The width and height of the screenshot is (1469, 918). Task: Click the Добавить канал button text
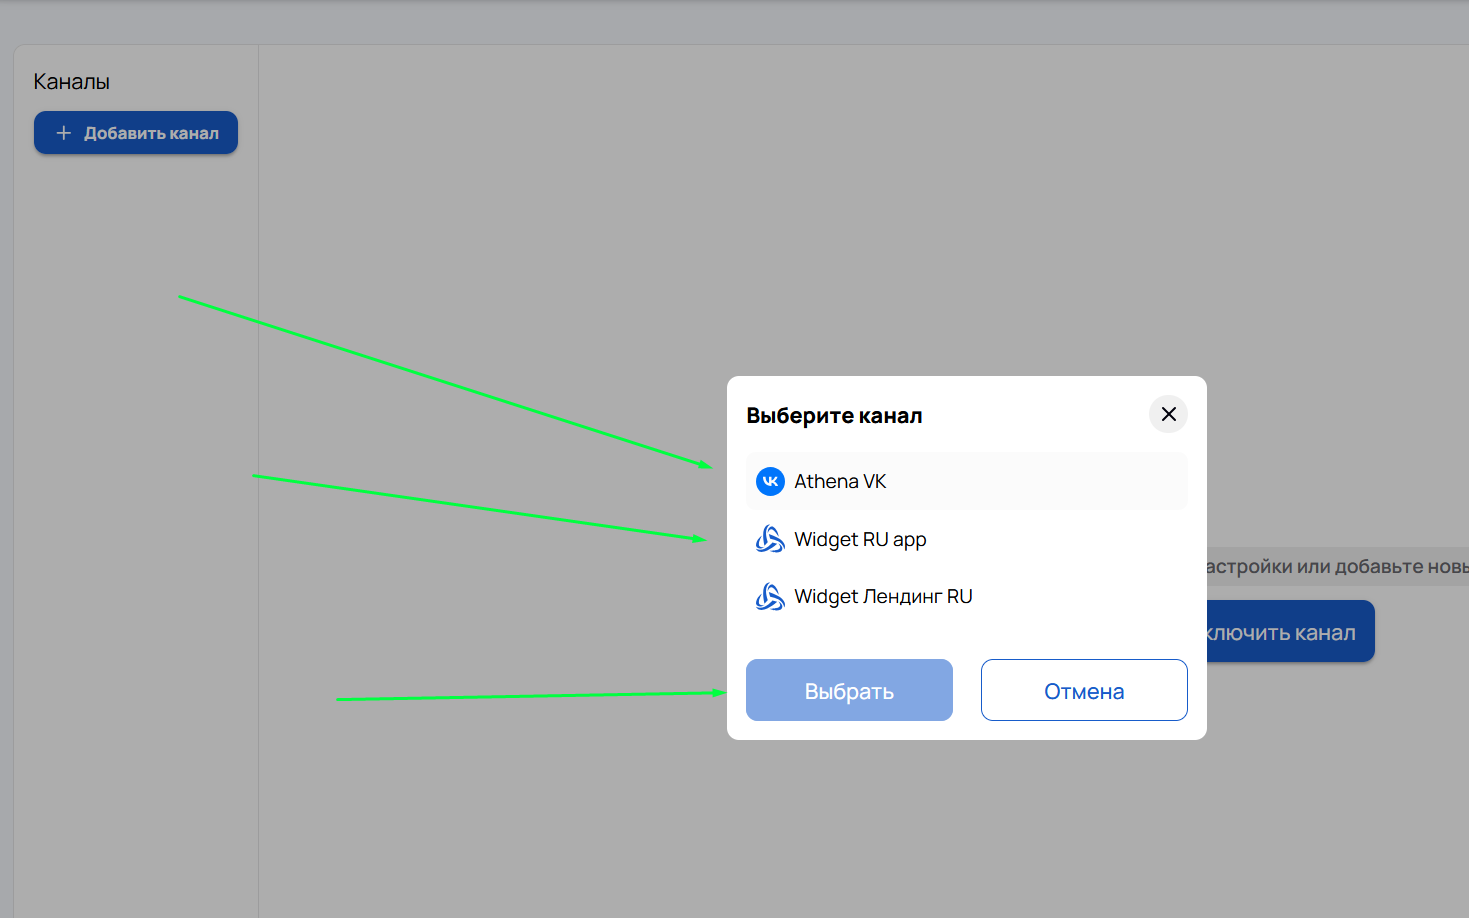(x=151, y=133)
